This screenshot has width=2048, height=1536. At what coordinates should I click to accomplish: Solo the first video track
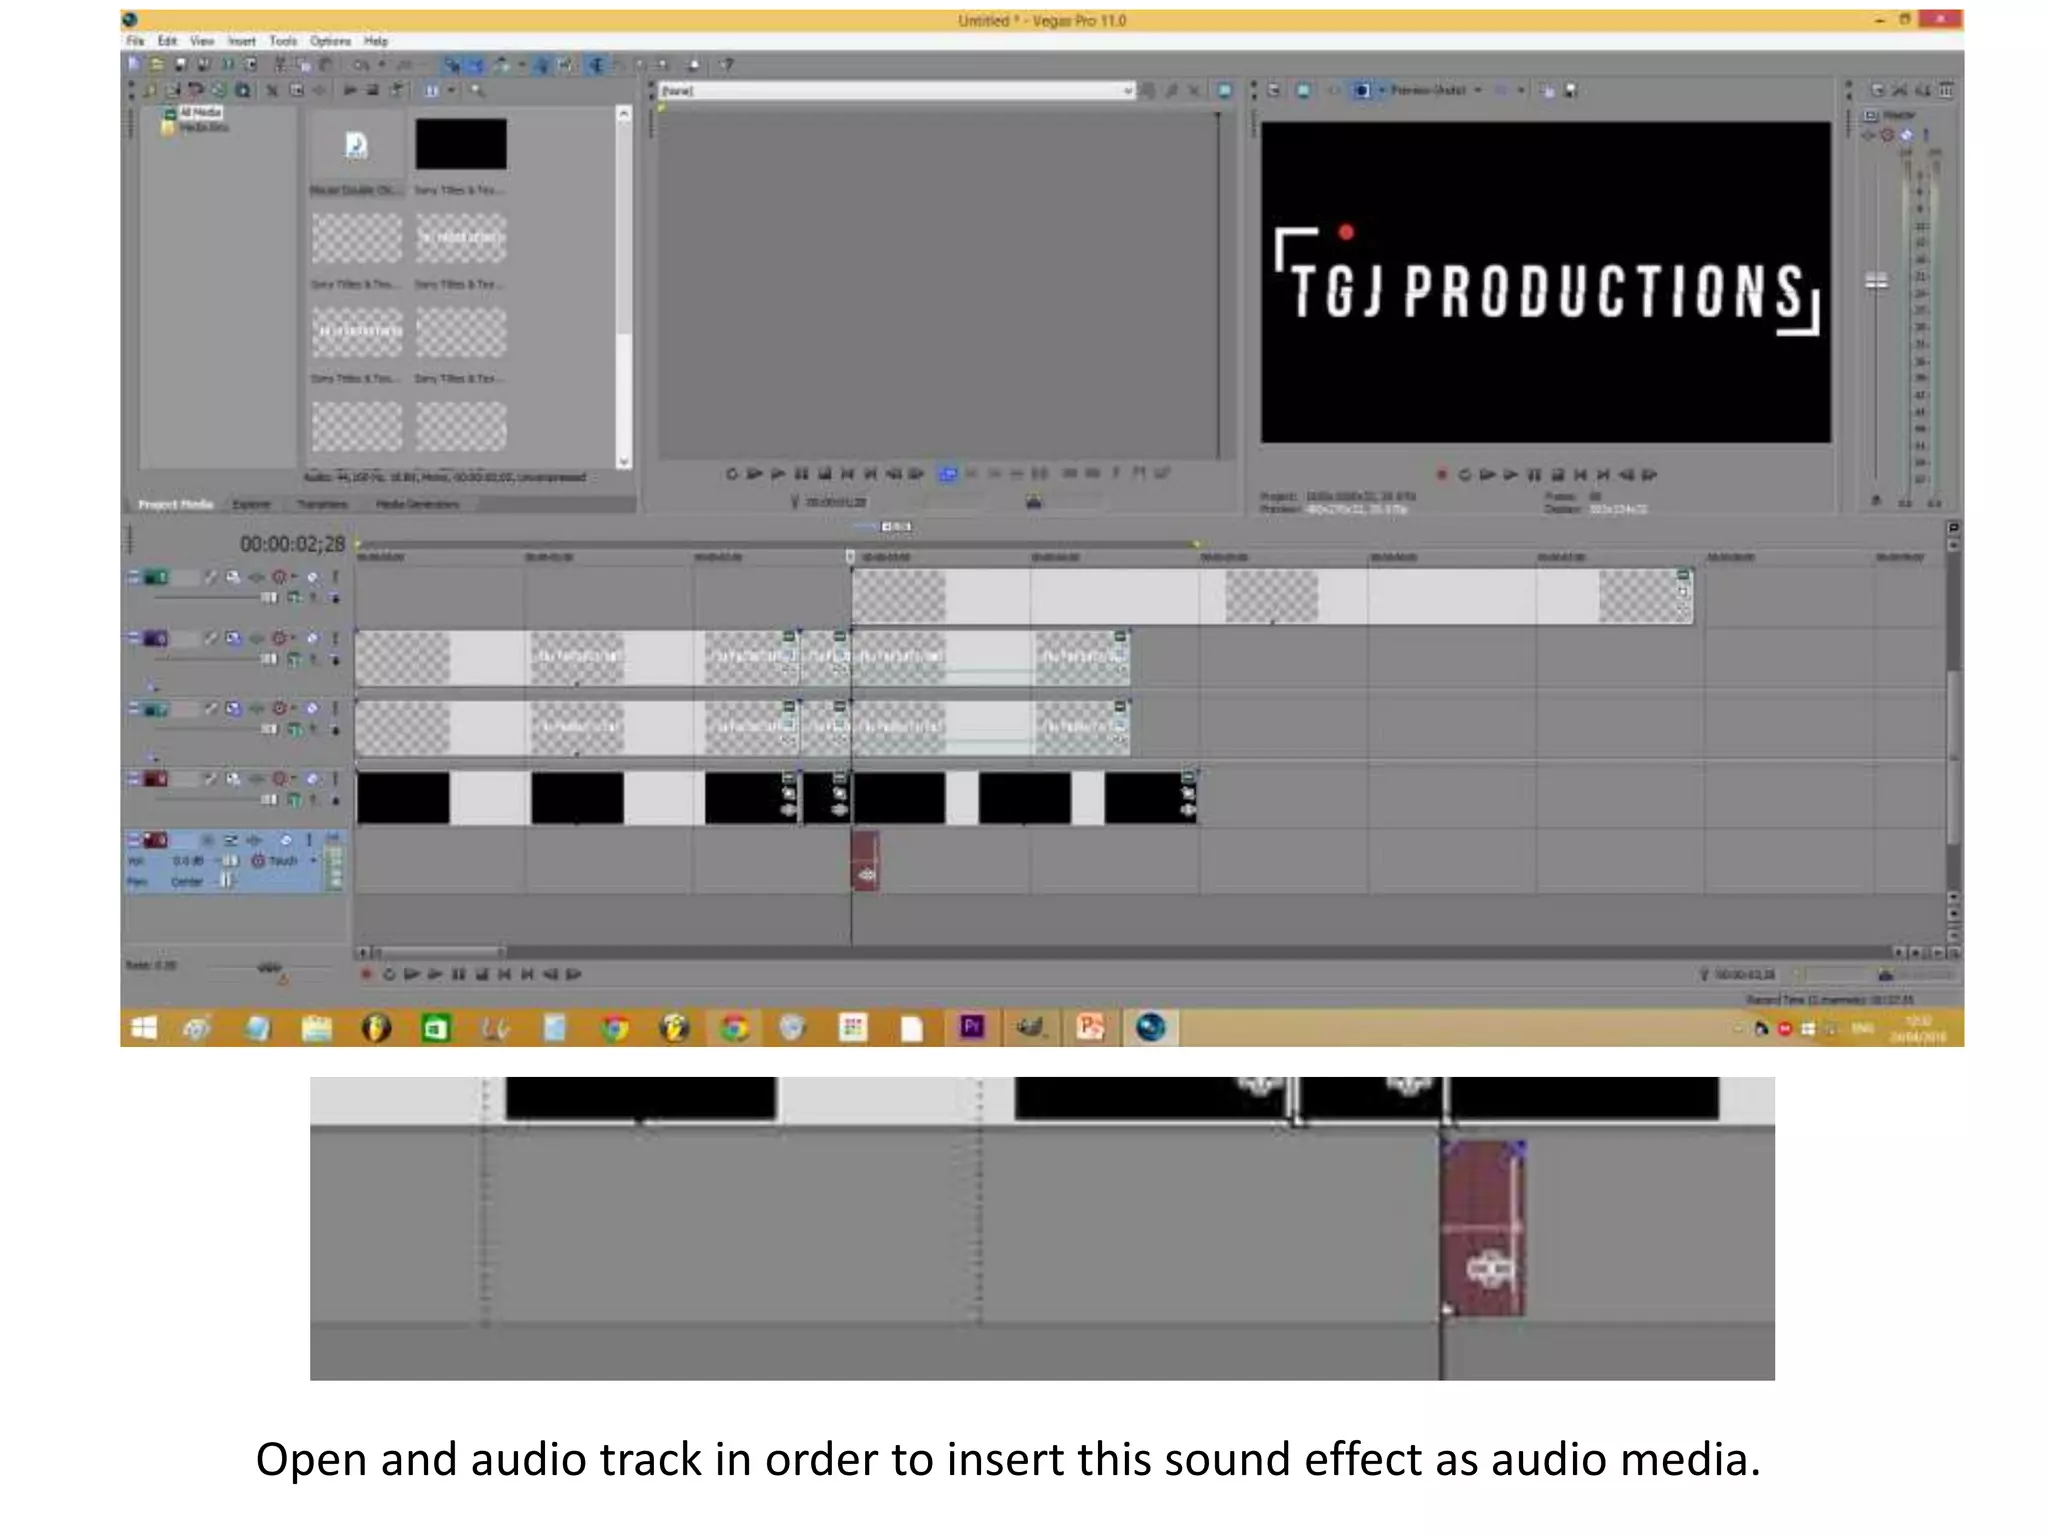point(335,577)
